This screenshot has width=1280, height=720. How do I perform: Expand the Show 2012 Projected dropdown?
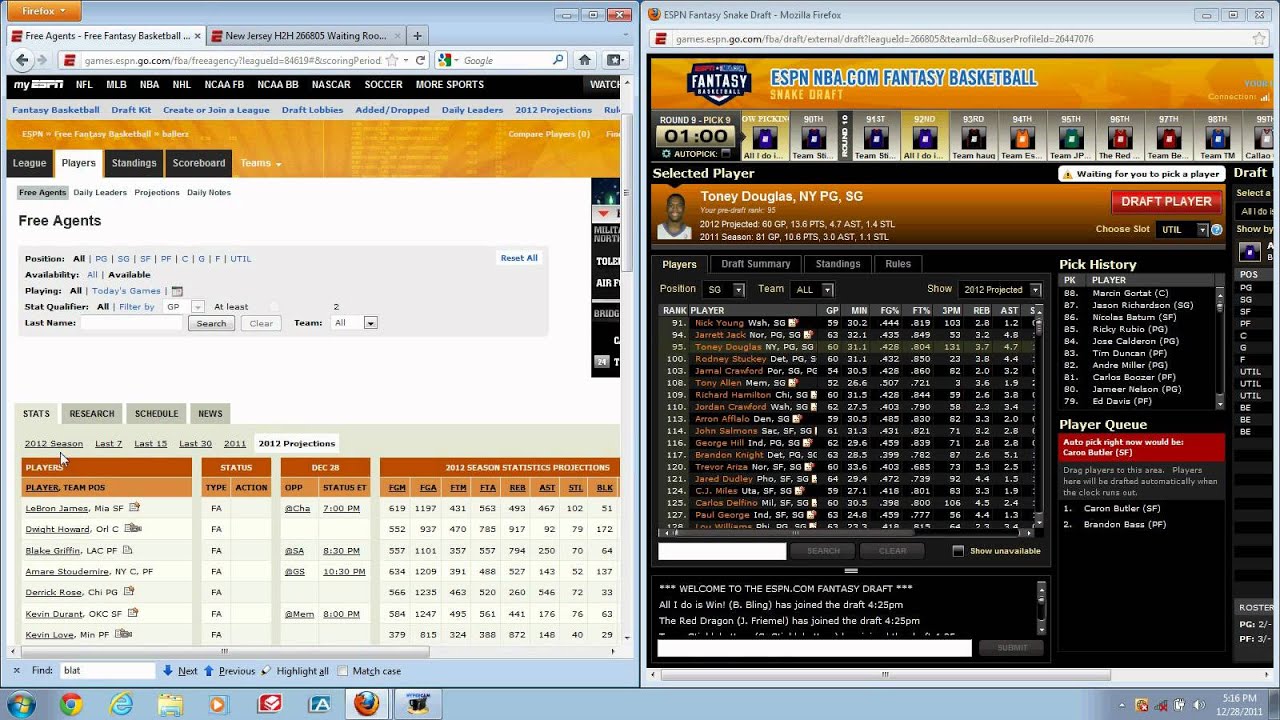click(1000, 289)
